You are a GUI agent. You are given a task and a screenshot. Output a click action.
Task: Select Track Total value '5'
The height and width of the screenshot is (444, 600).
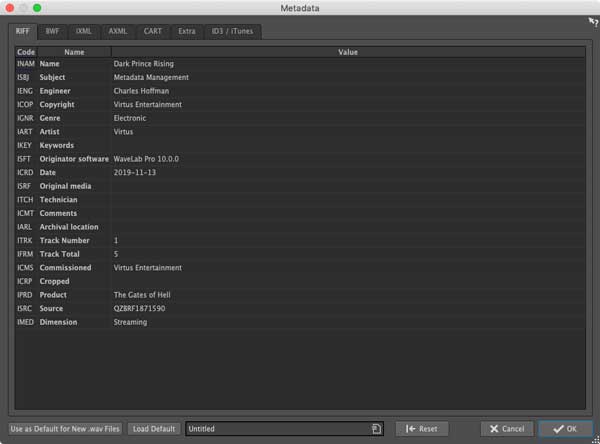(116, 254)
